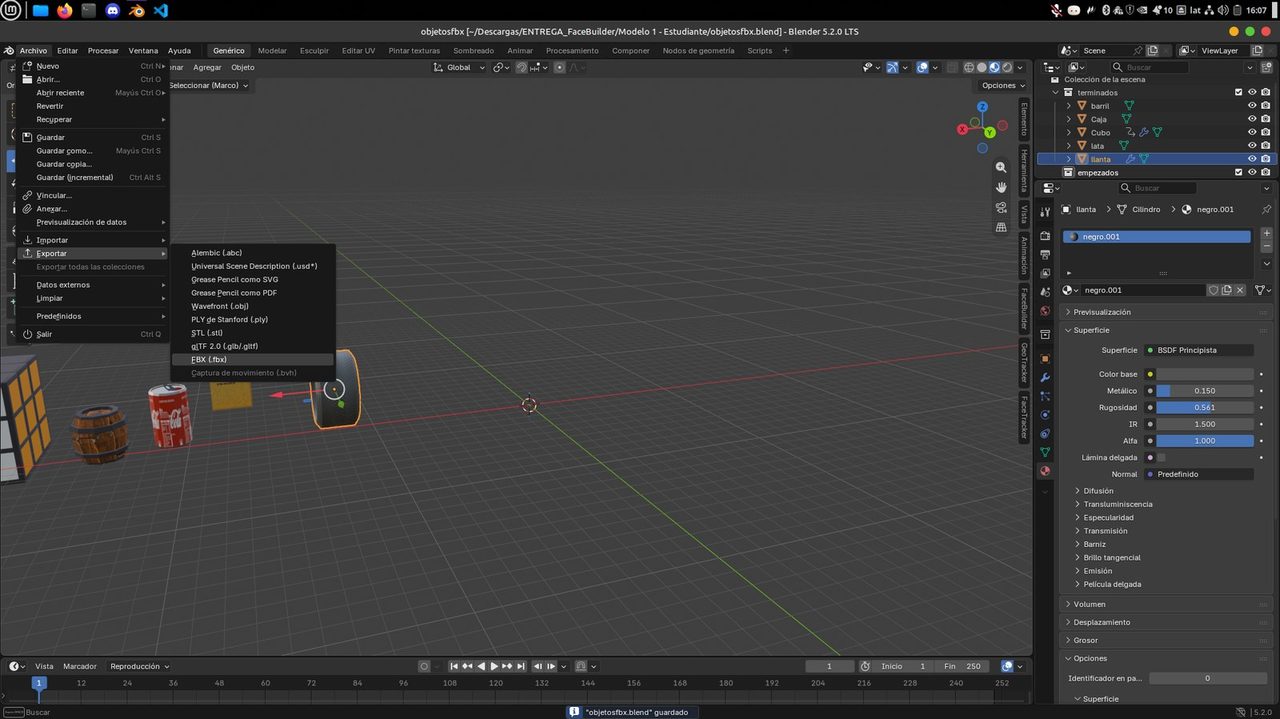Screen dimensions: 1280x719
Task: Open the Importar submenu
Action: (x=93, y=240)
